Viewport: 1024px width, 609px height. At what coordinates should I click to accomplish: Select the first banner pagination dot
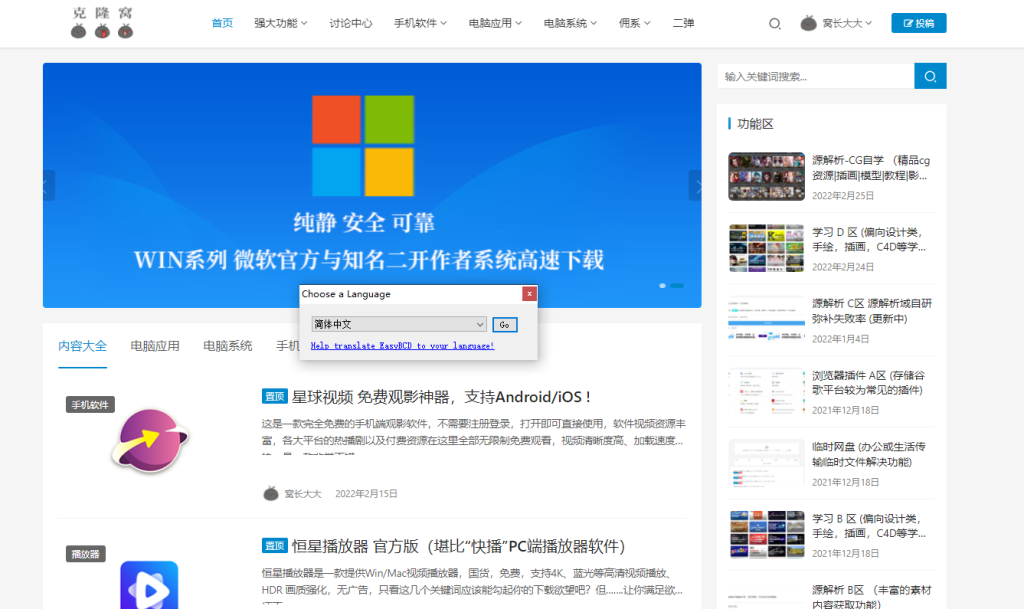pyautogui.click(x=662, y=285)
